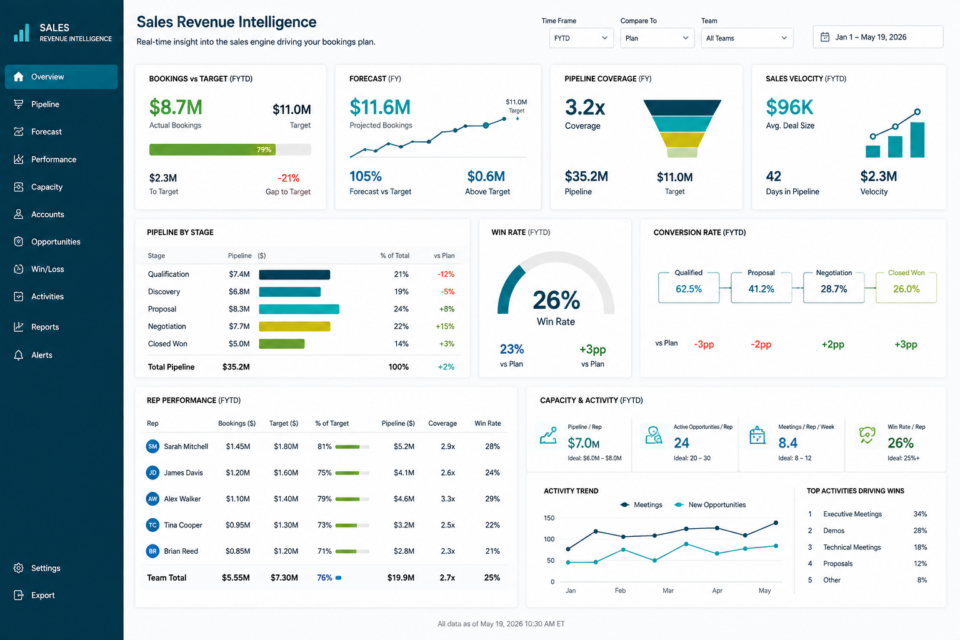This screenshot has width=960, height=640.
Task: Click the Coverage column header in Rep Performance
Action: (x=442, y=423)
